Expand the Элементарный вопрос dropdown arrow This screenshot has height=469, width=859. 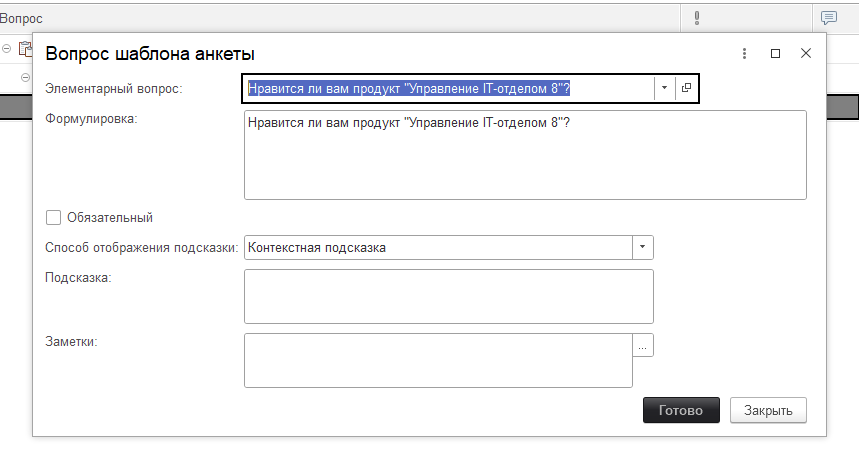pyautogui.click(x=664, y=89)
